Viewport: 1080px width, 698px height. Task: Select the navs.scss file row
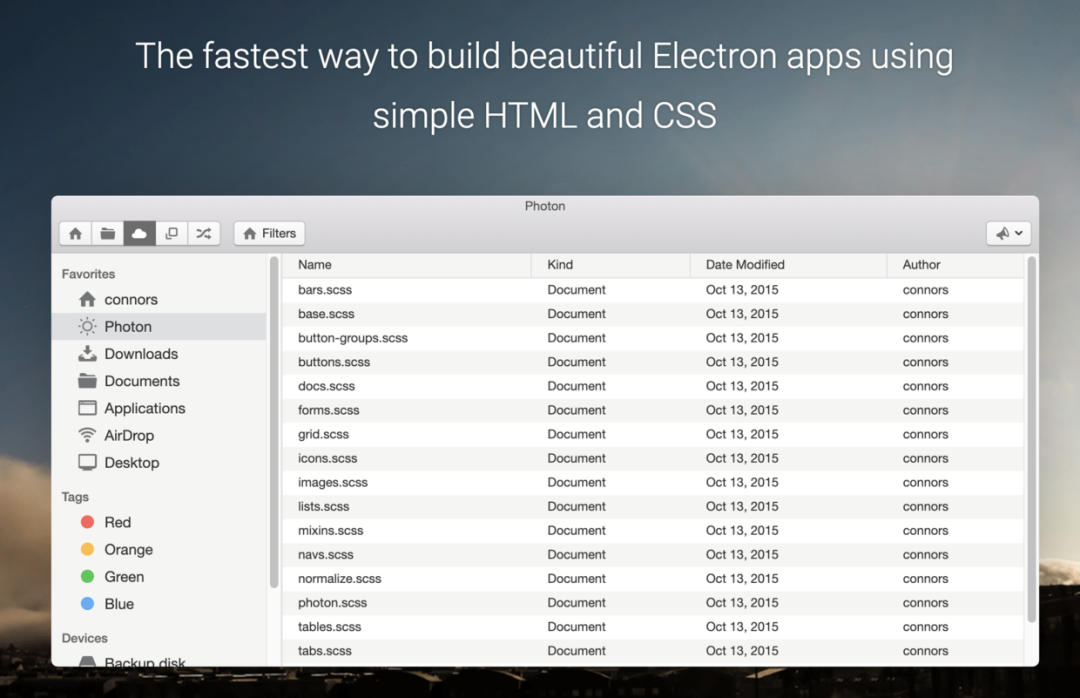pyautogui.click(x=652, y=555)
